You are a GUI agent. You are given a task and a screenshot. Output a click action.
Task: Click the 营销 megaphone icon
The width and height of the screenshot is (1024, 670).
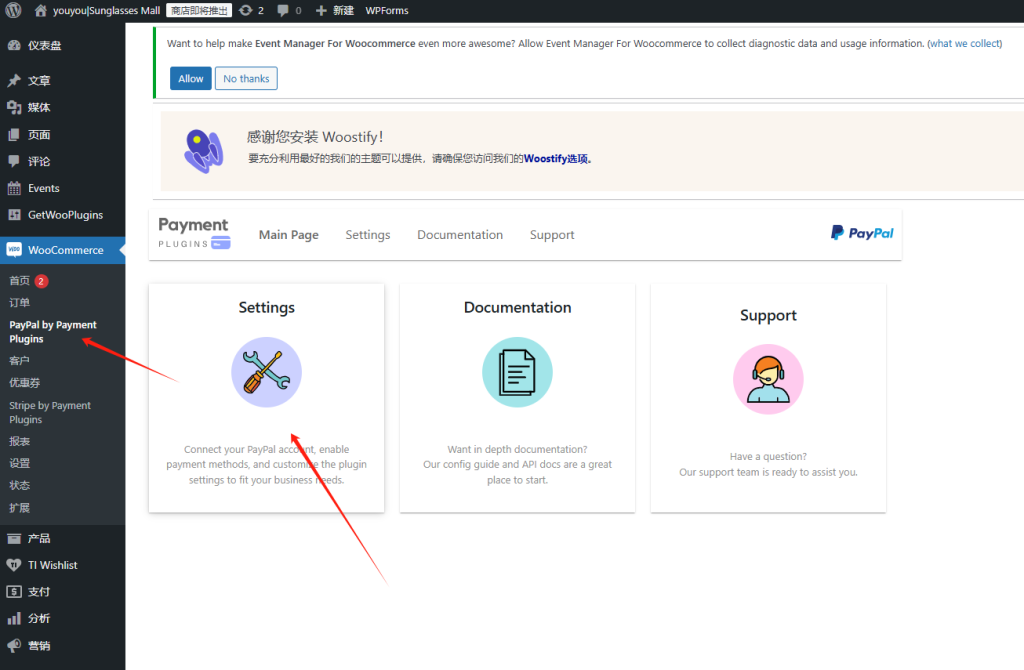(14, 644)
